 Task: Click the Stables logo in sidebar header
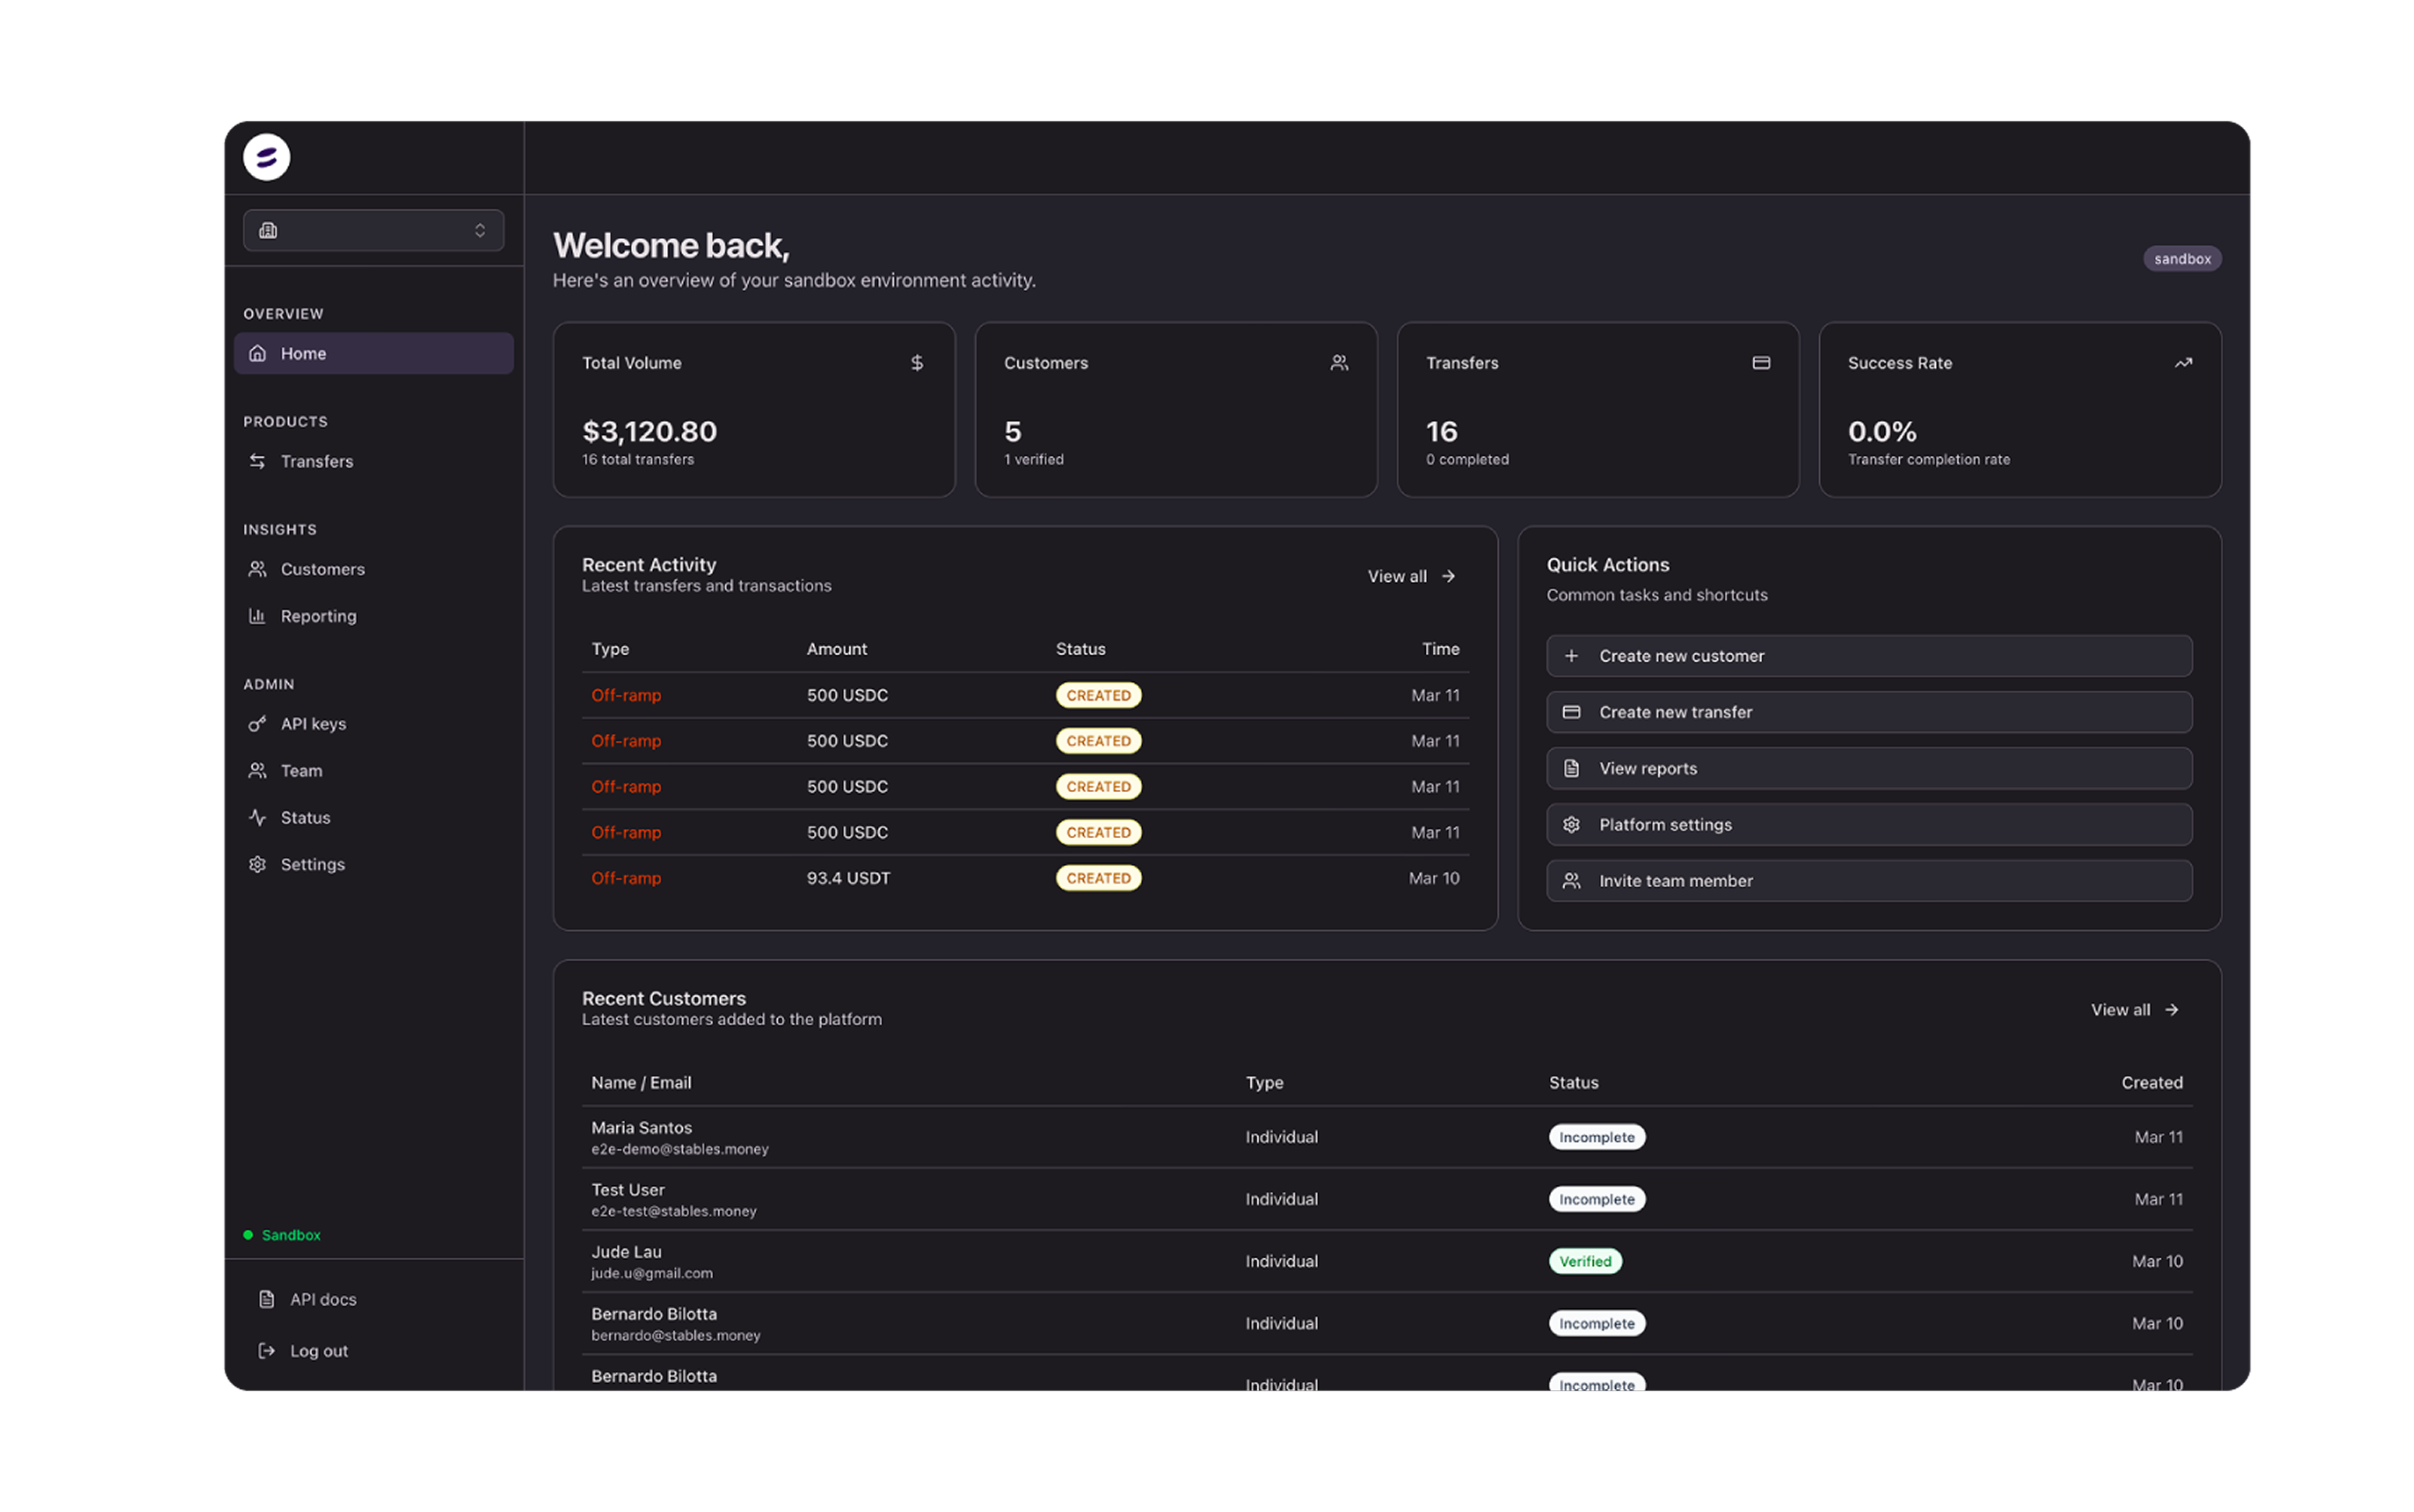(x=266, y=157)
